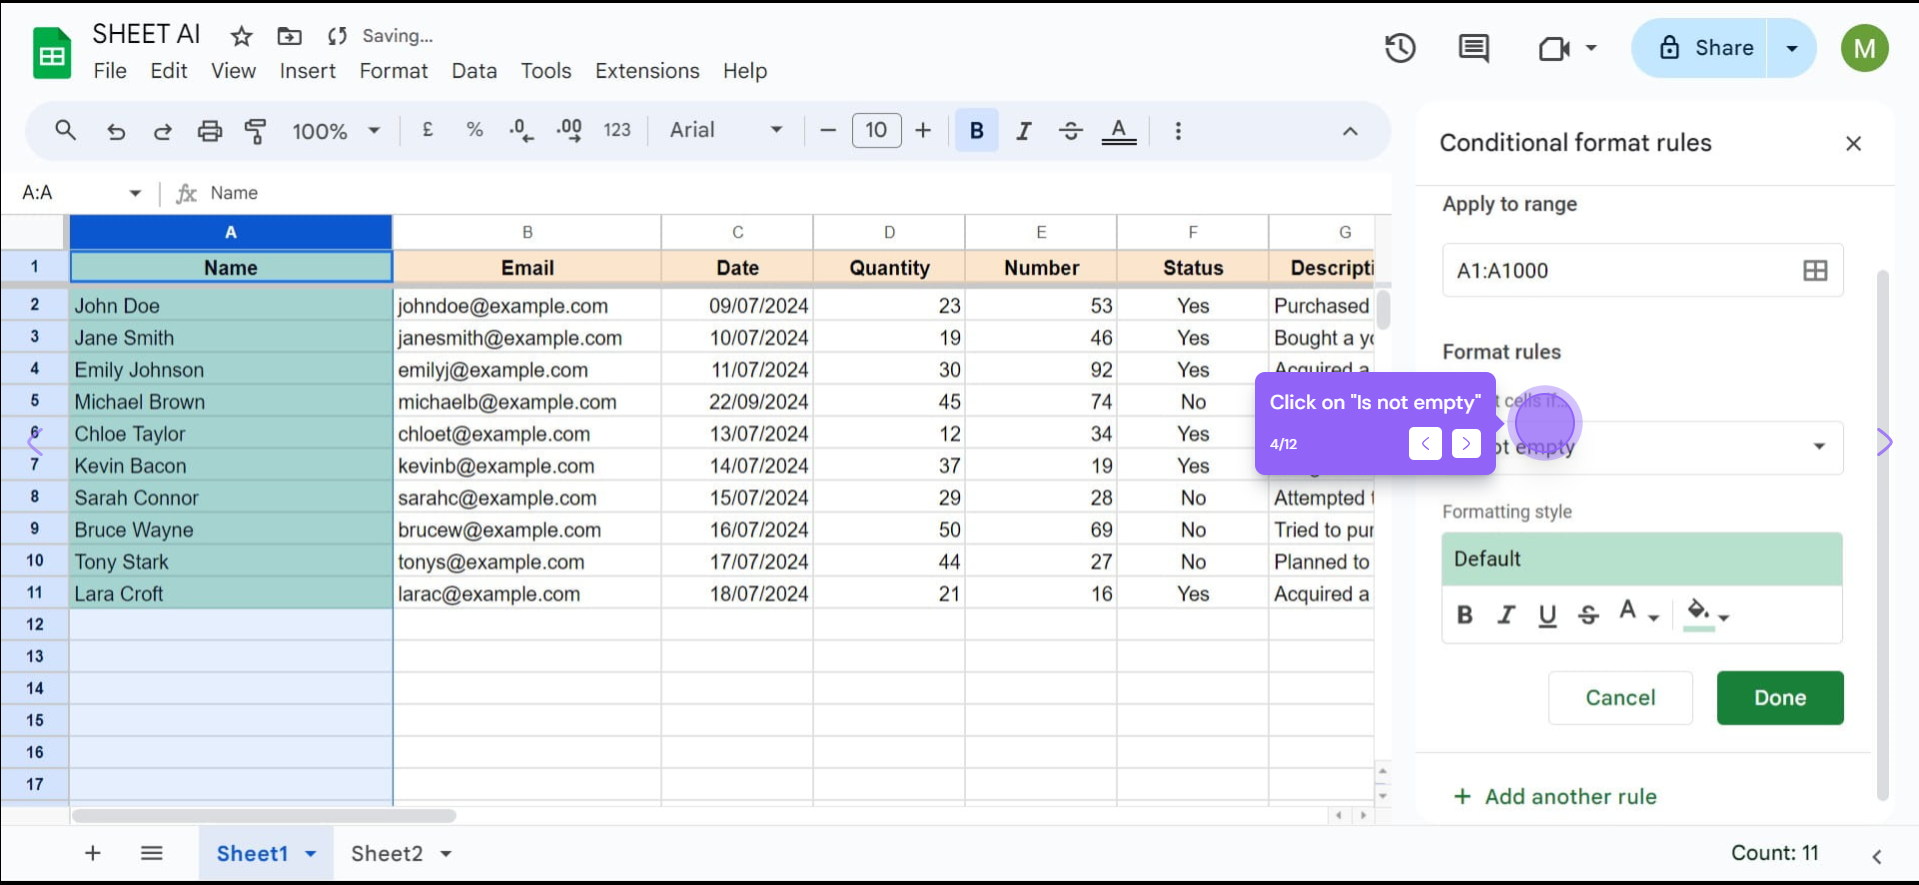
Task: Format as percent
Action: pyautogui.click(x=474, y=130)
